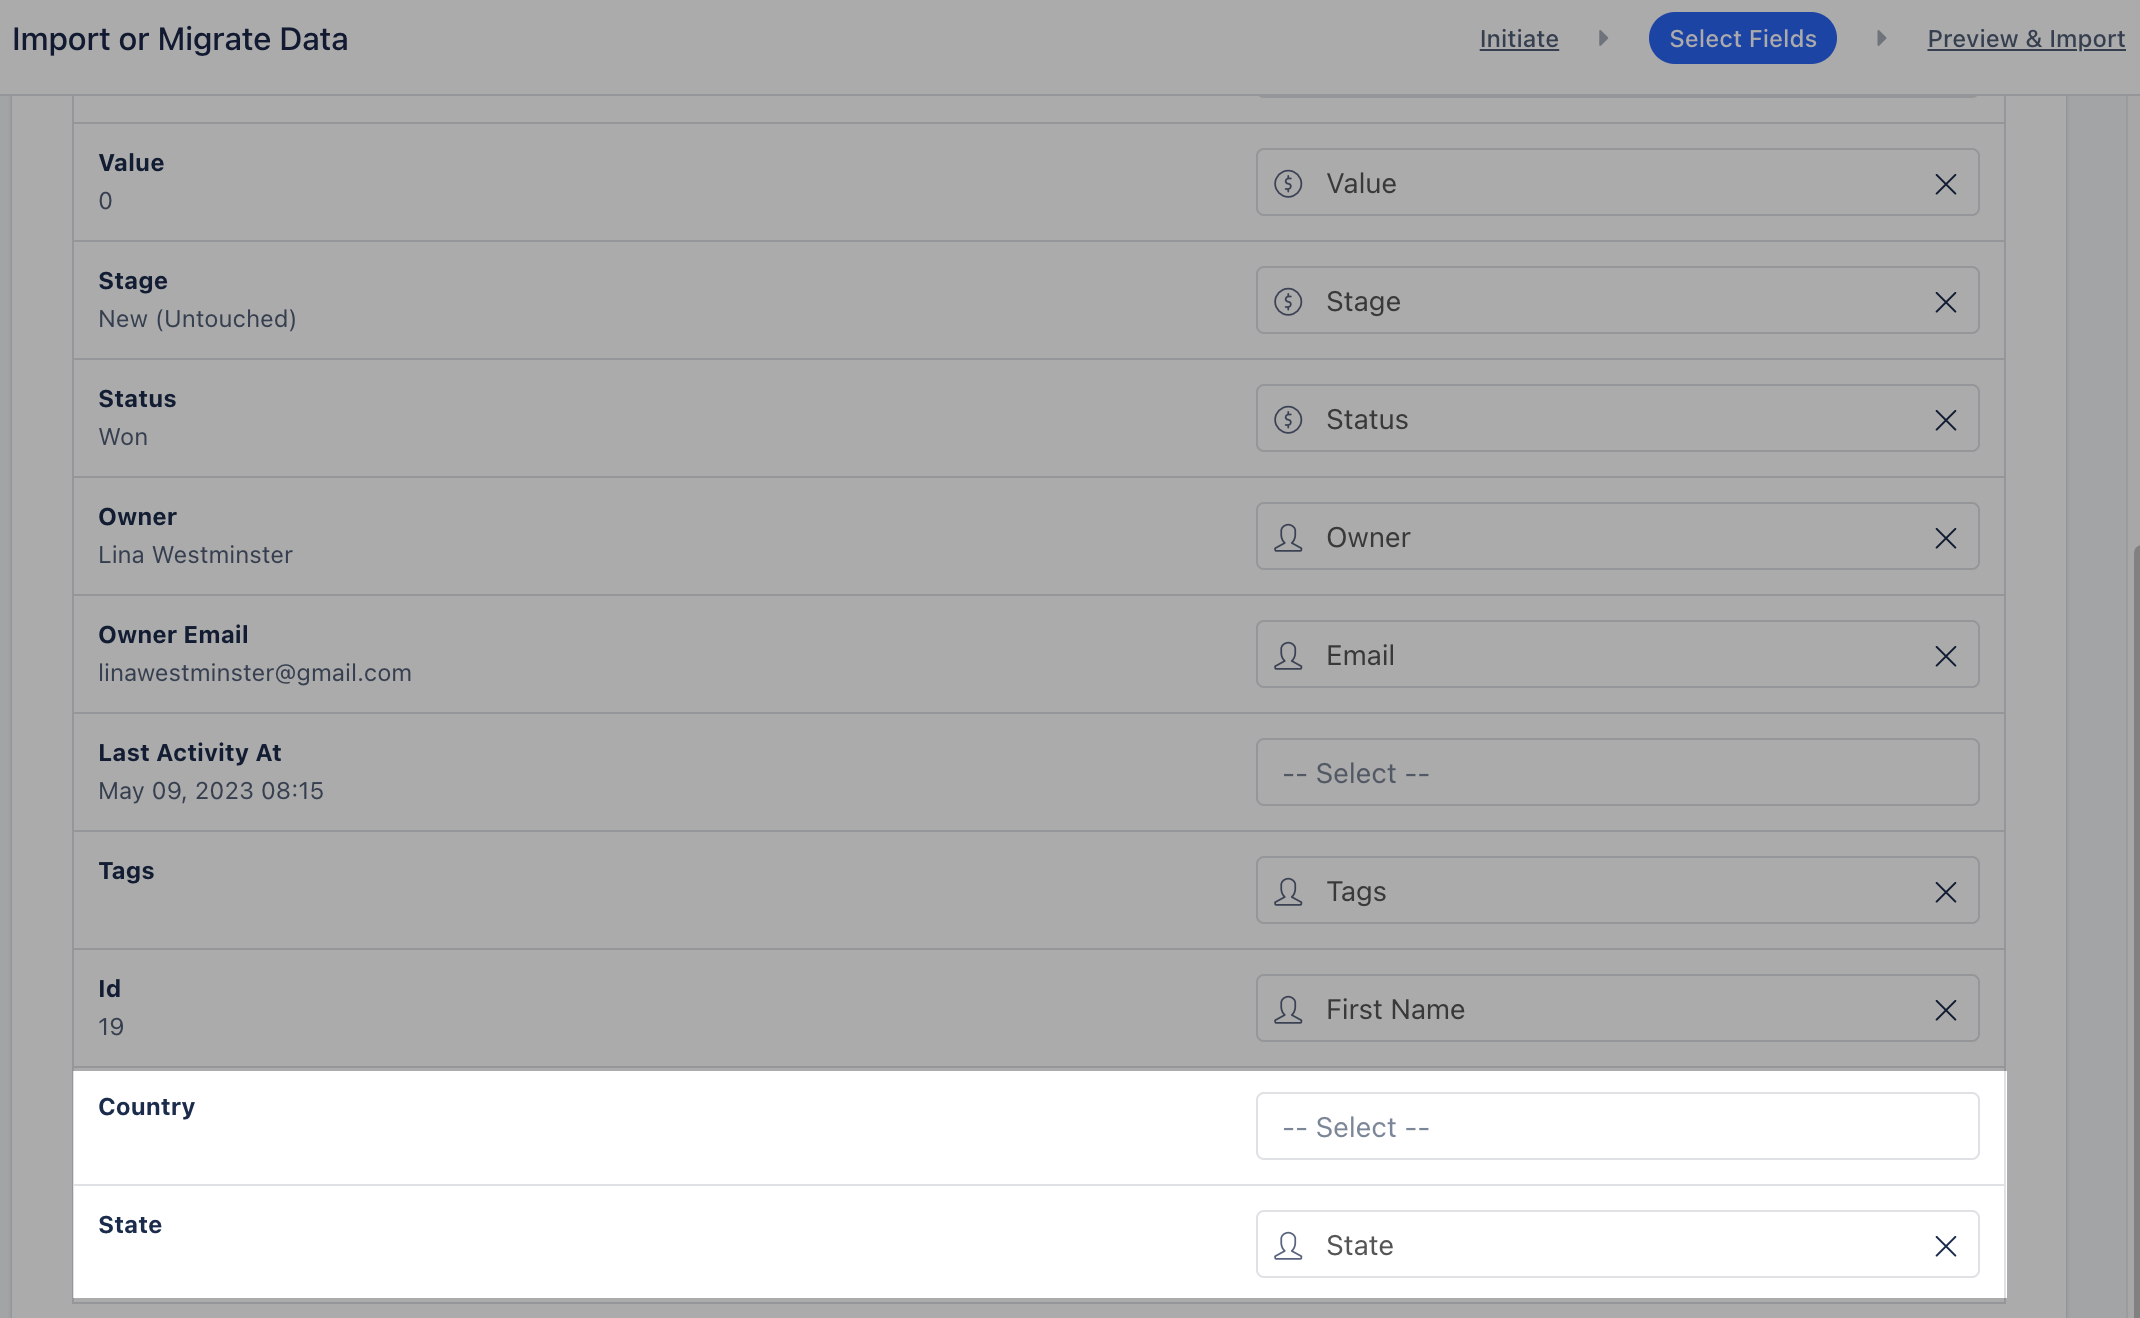Screen dimensions: 2140x1318
Task: Click the Last Activity At label
Action: point(190,753)
